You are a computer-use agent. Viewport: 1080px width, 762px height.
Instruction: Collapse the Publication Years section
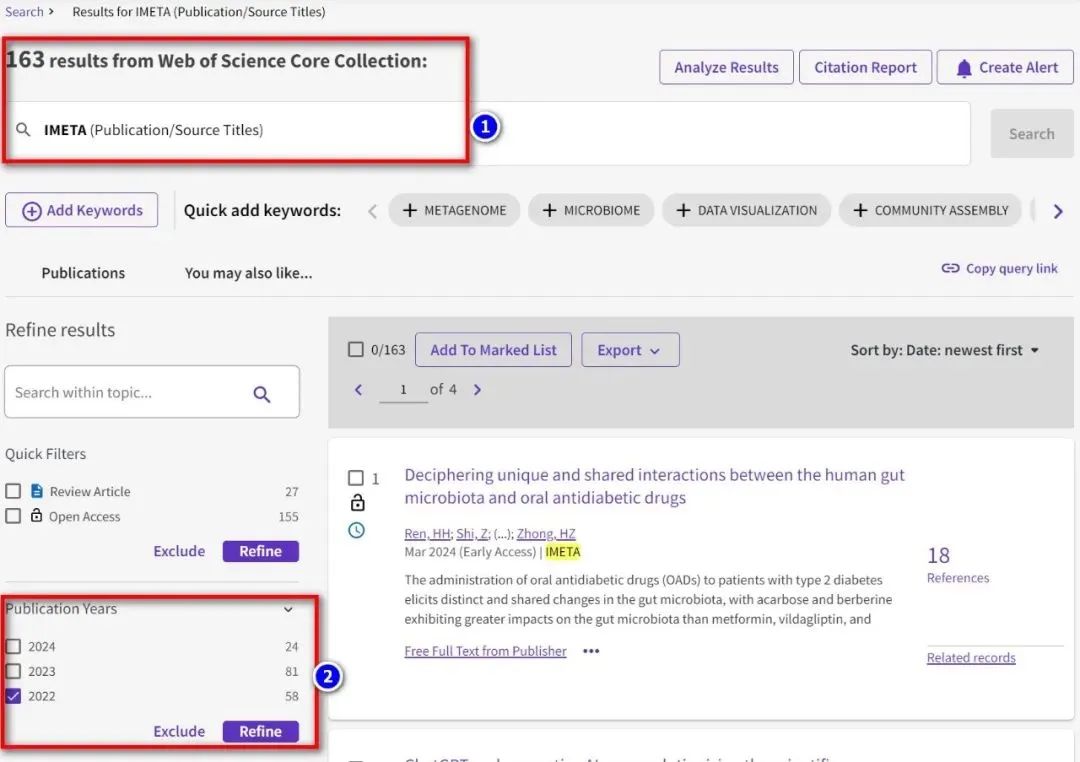[288, 609]
